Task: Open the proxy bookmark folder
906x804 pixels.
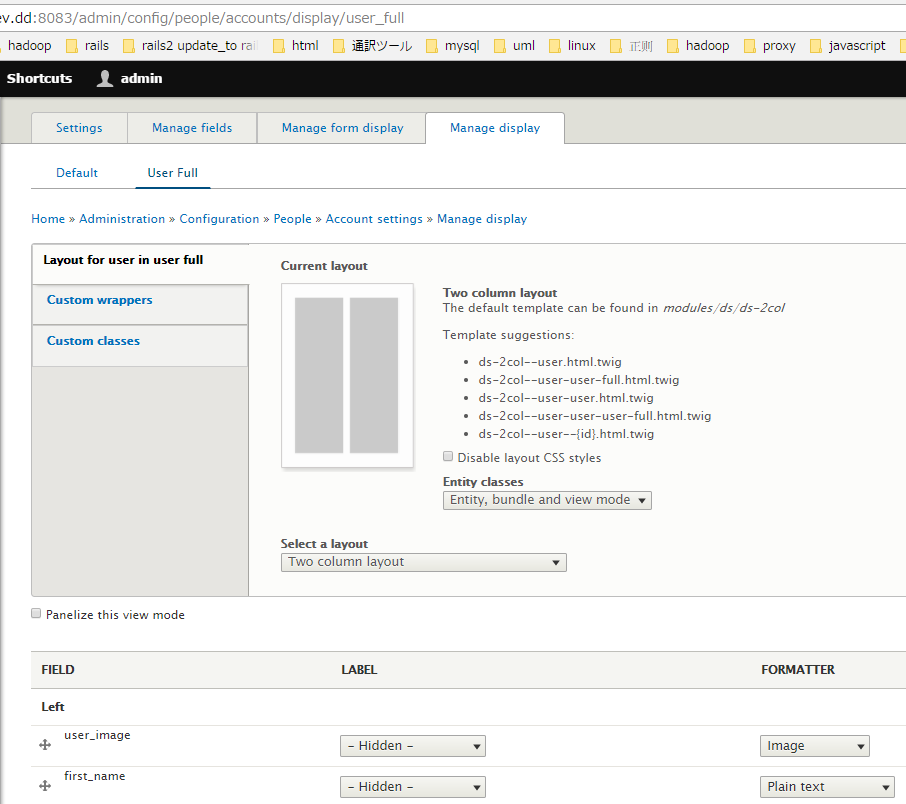Action: (769, 46)
